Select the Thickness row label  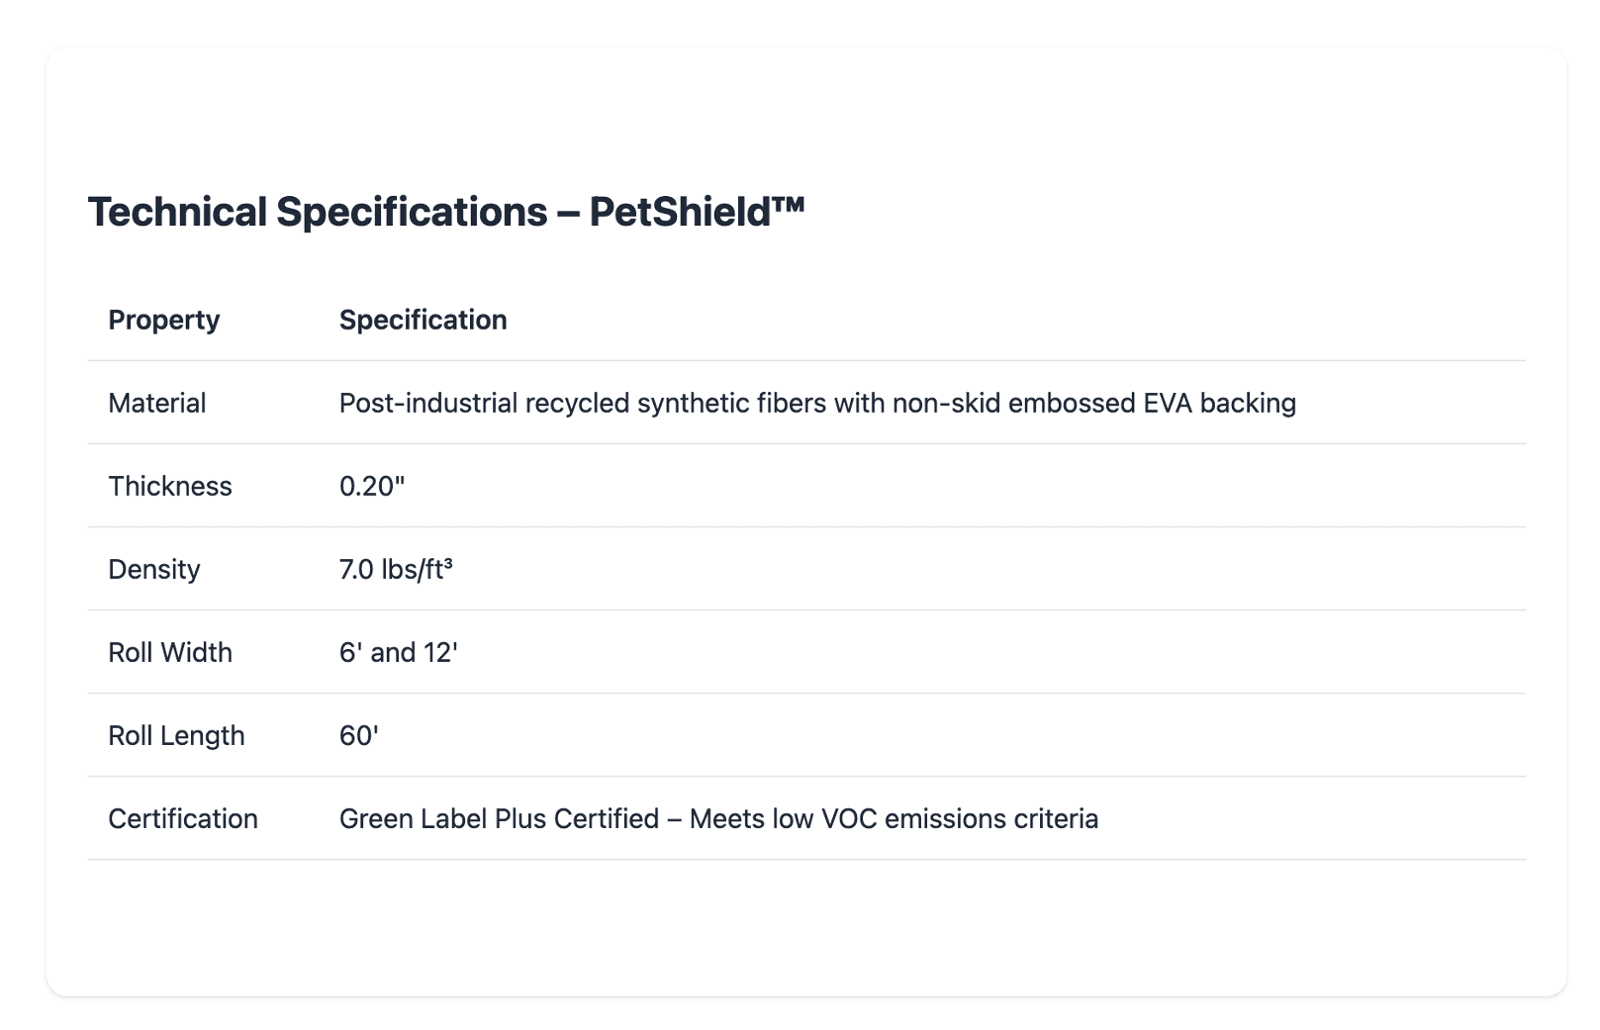(x=170, y=486)
